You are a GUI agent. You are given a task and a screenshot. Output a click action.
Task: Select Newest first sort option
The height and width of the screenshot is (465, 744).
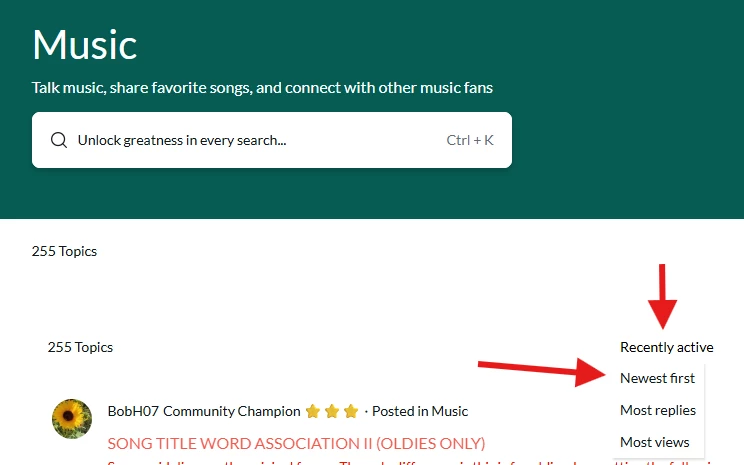click(657, 378)
